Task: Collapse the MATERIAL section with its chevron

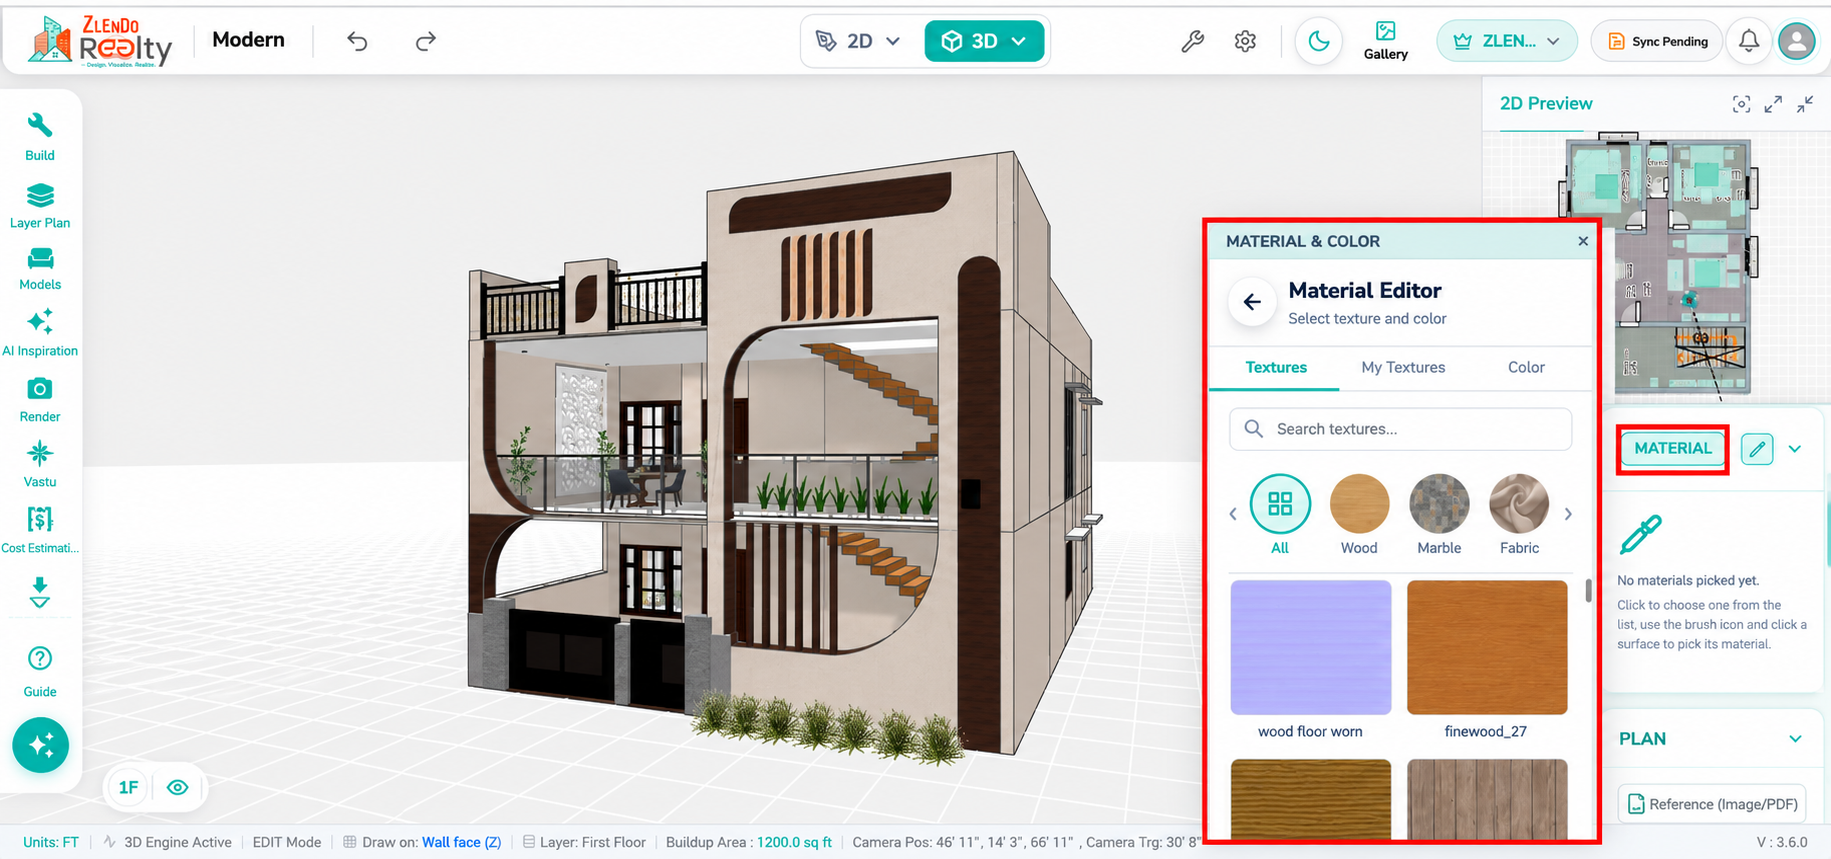Action: click(1795, 449)
